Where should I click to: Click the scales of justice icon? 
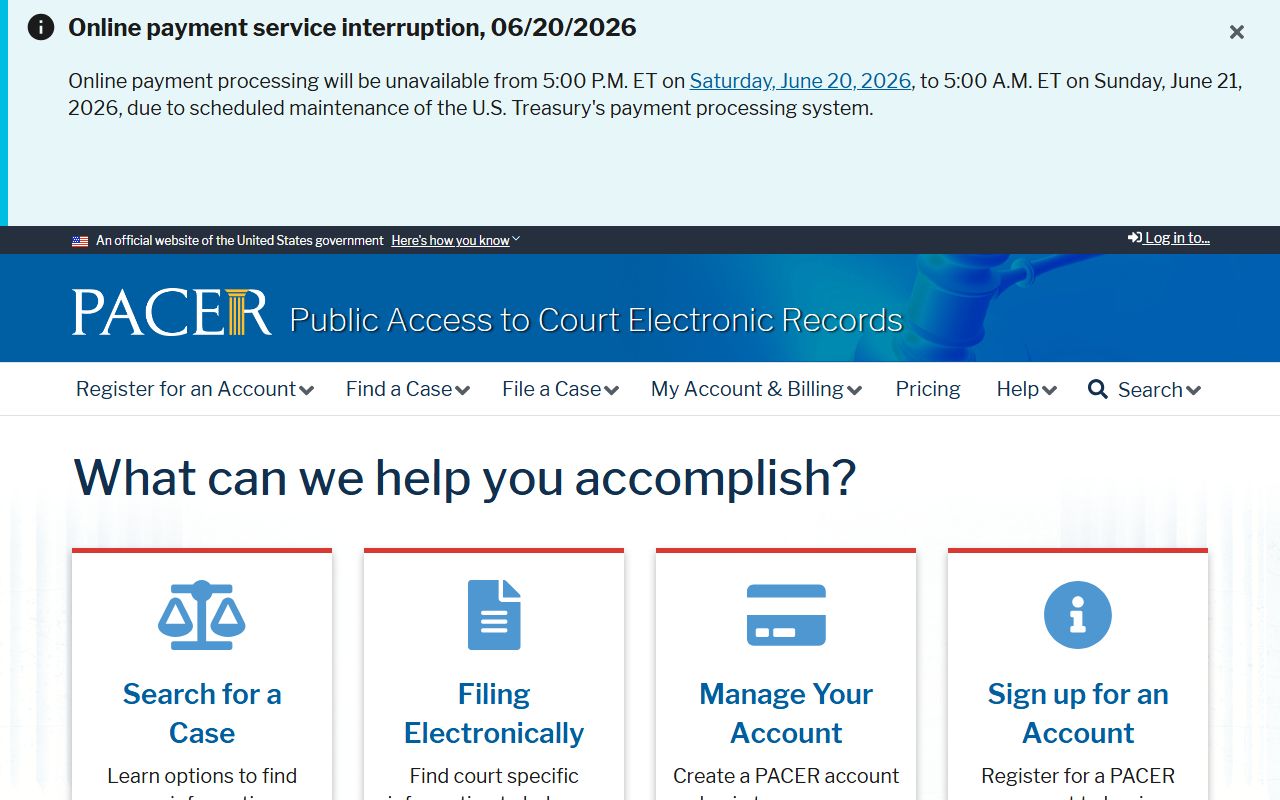click(202, 615)
